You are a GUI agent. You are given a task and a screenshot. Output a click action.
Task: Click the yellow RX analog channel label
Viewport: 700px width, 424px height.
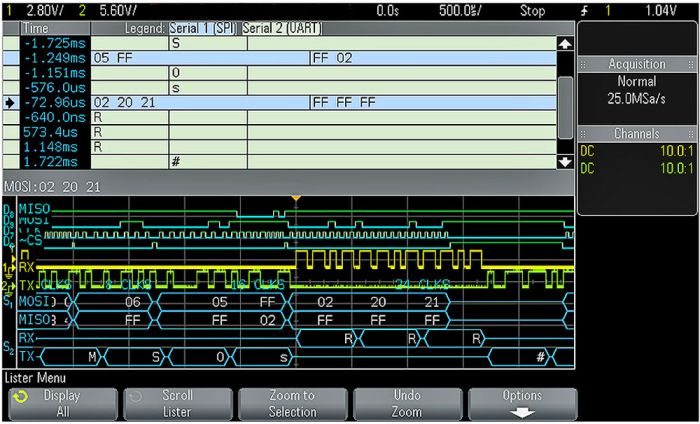(26, 267)
